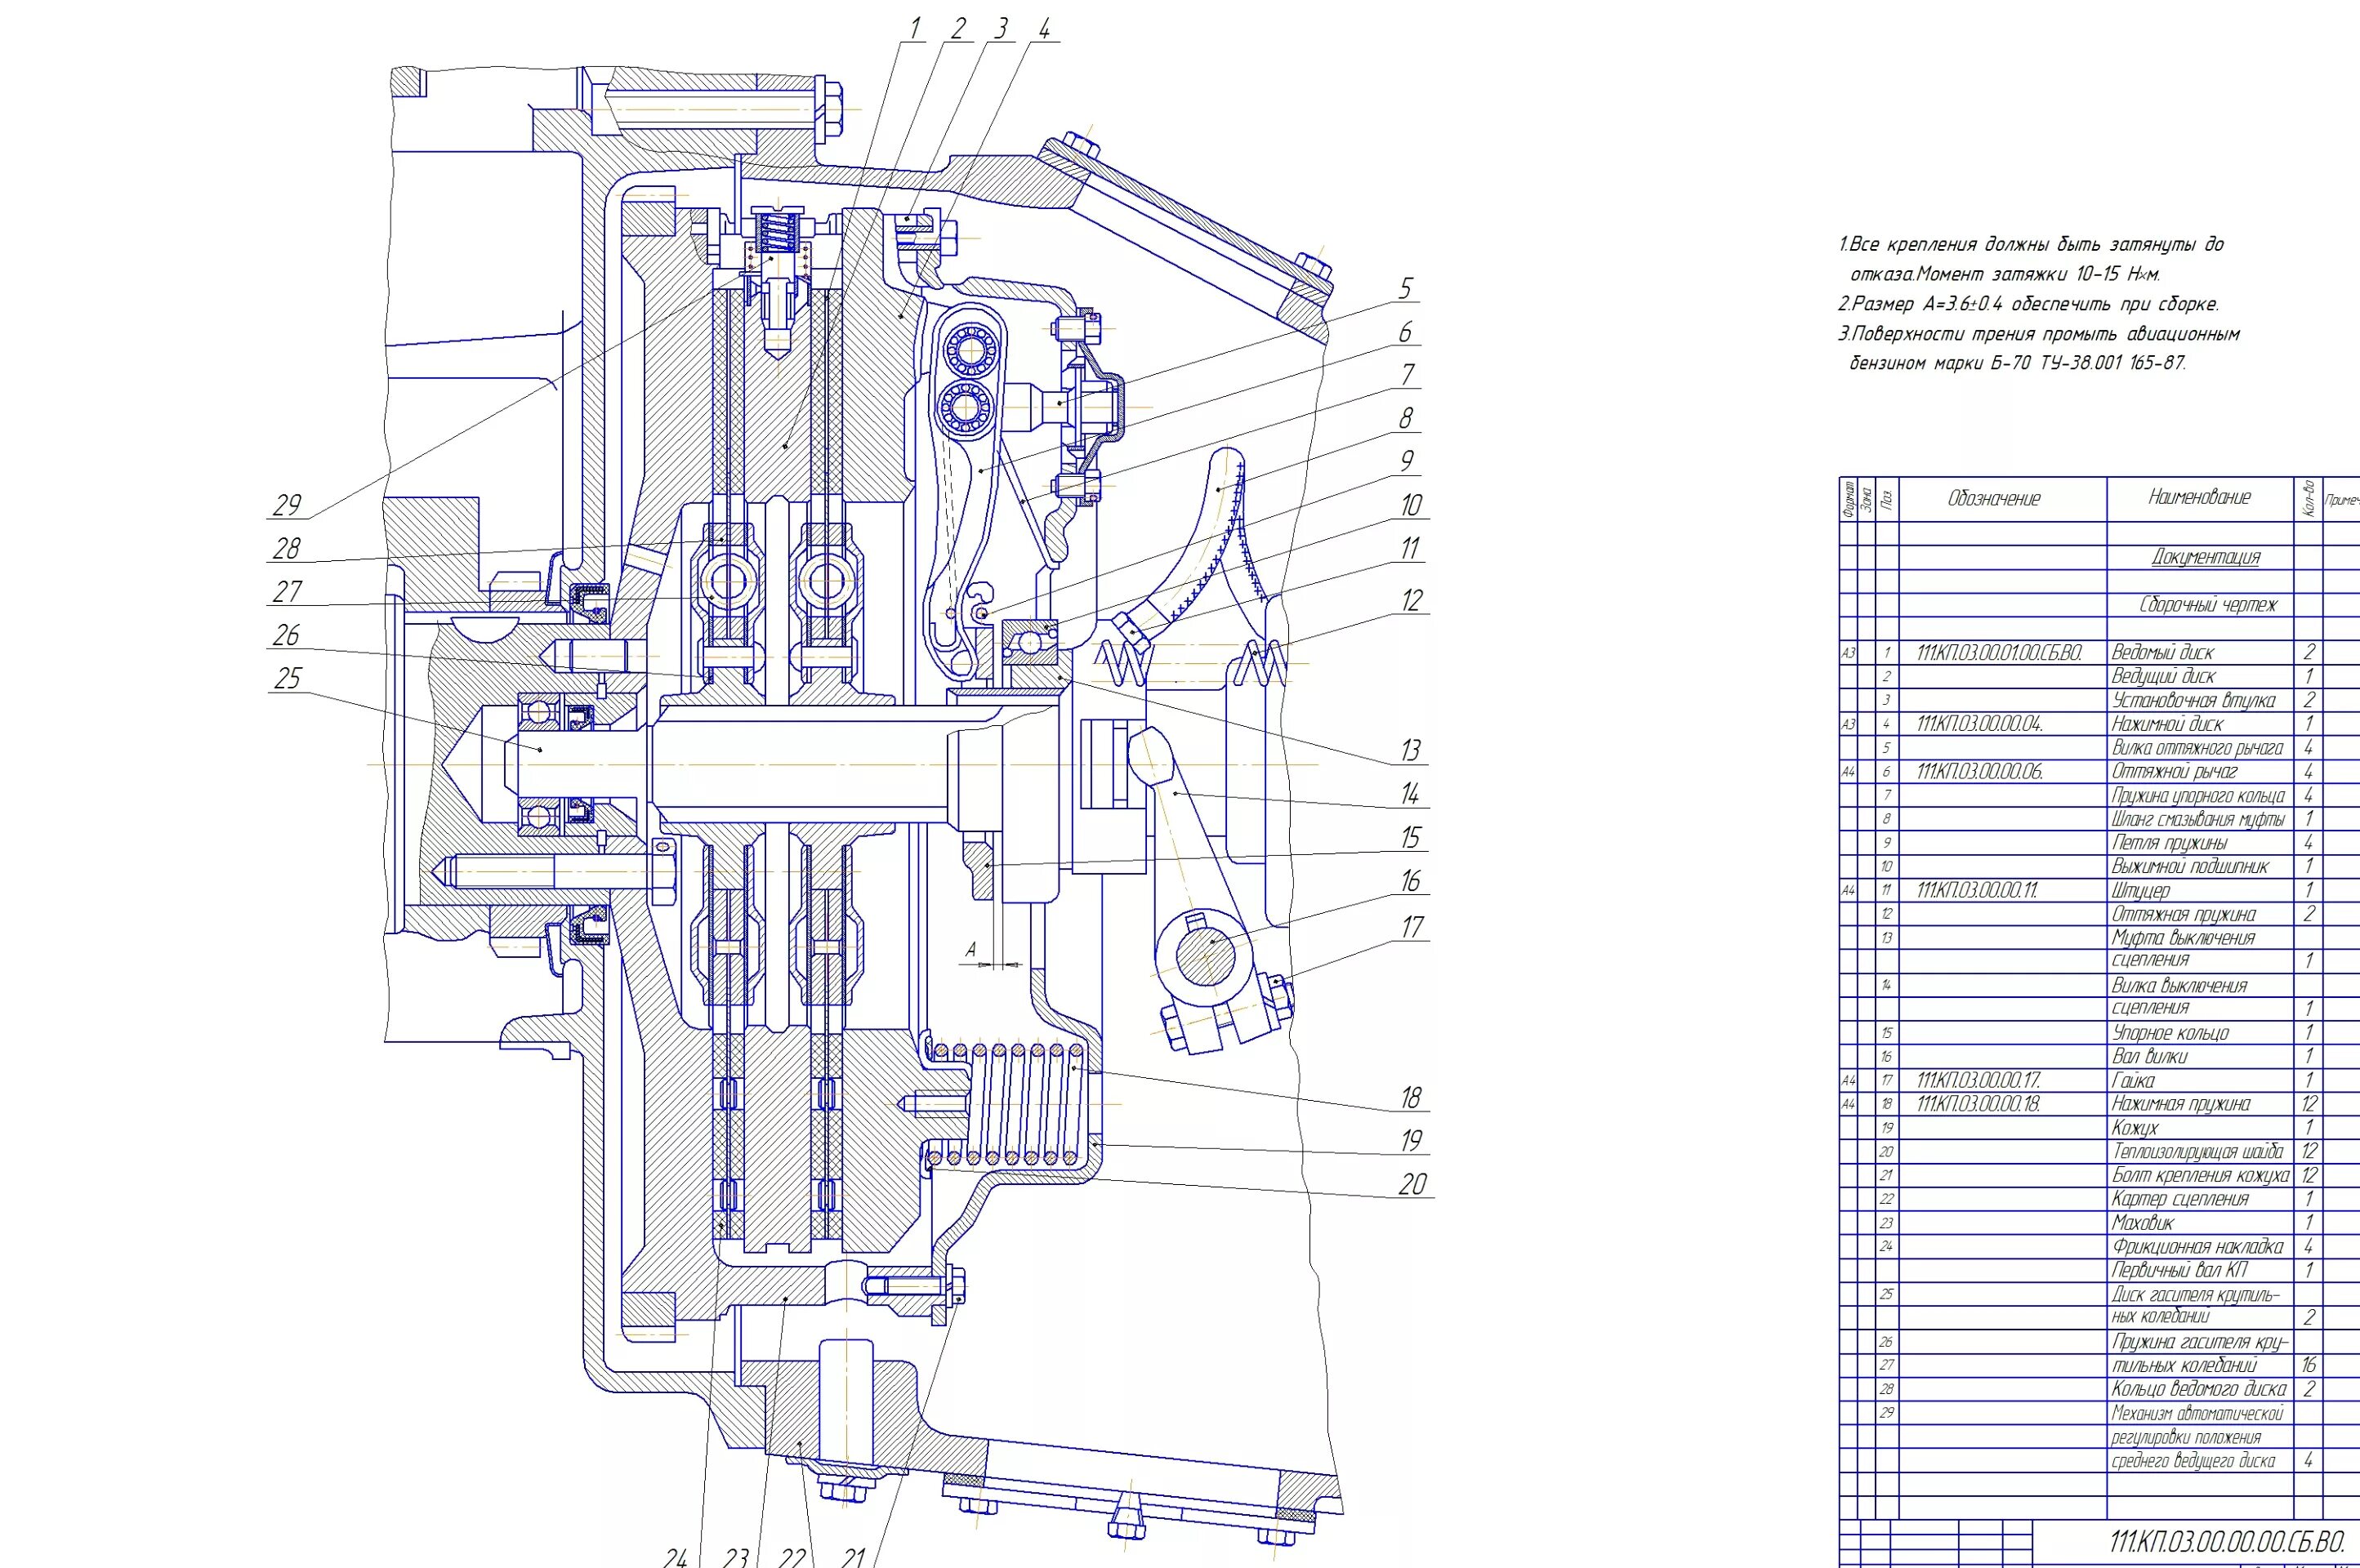Select callout label 17 near the fork shaft
The image size is (2360, 1568).
[1412, 926]
